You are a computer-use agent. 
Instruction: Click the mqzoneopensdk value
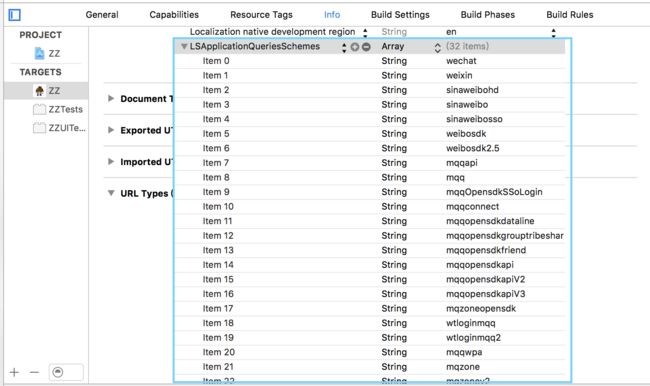[x=481, y=308]
